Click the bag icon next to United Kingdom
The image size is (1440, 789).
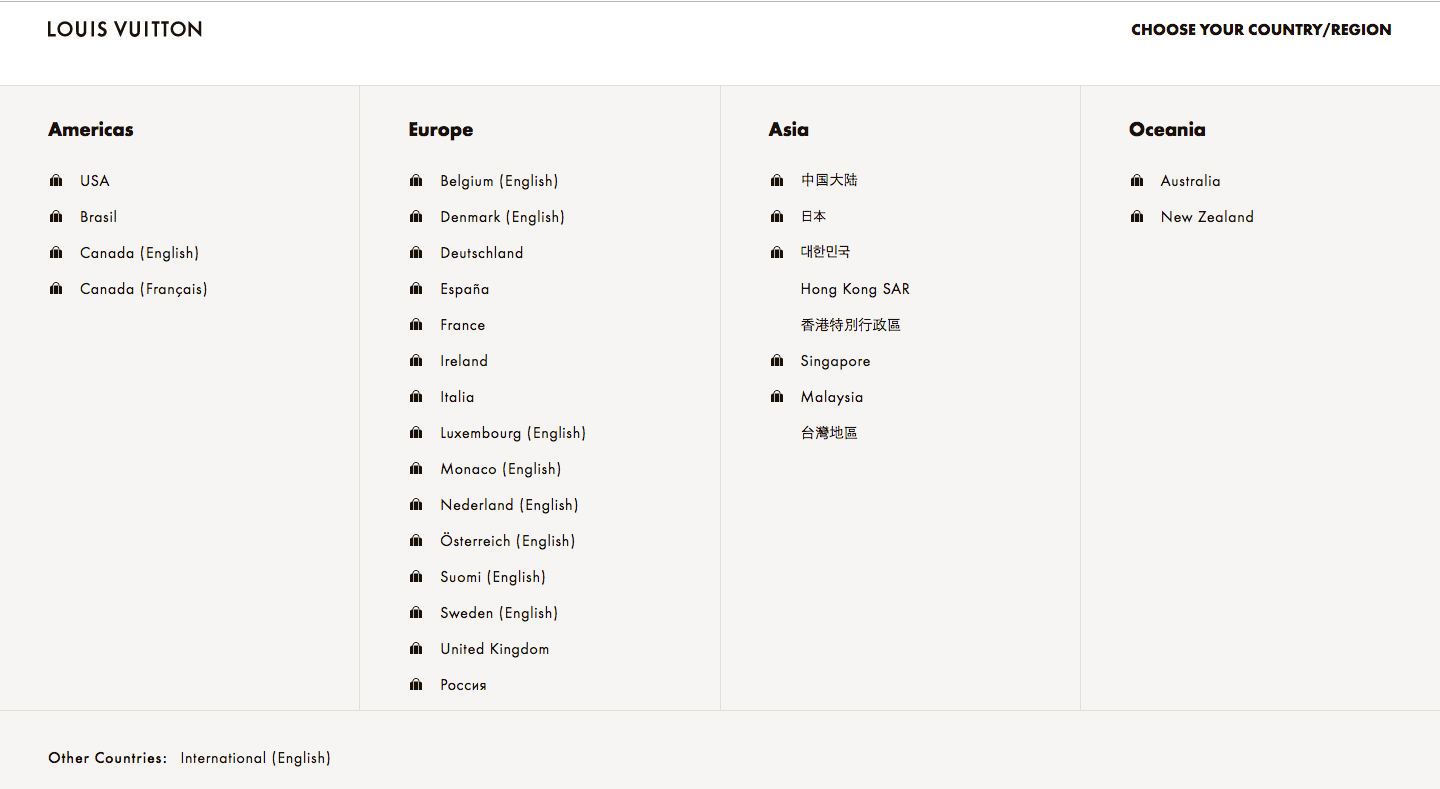coord(416,649)
